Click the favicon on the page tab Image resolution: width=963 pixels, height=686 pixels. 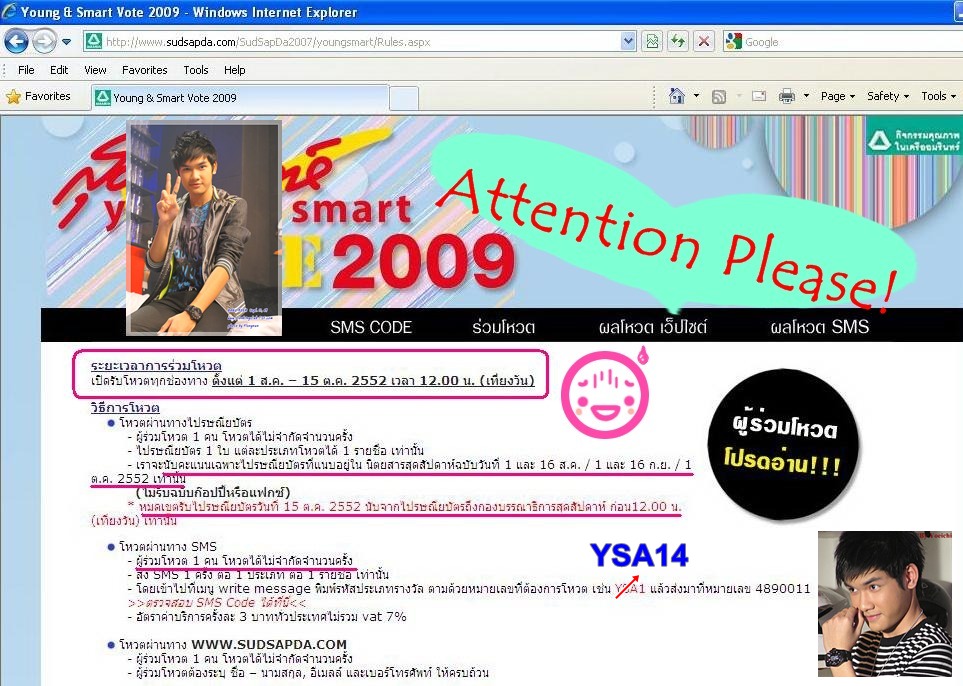[103, 98]
